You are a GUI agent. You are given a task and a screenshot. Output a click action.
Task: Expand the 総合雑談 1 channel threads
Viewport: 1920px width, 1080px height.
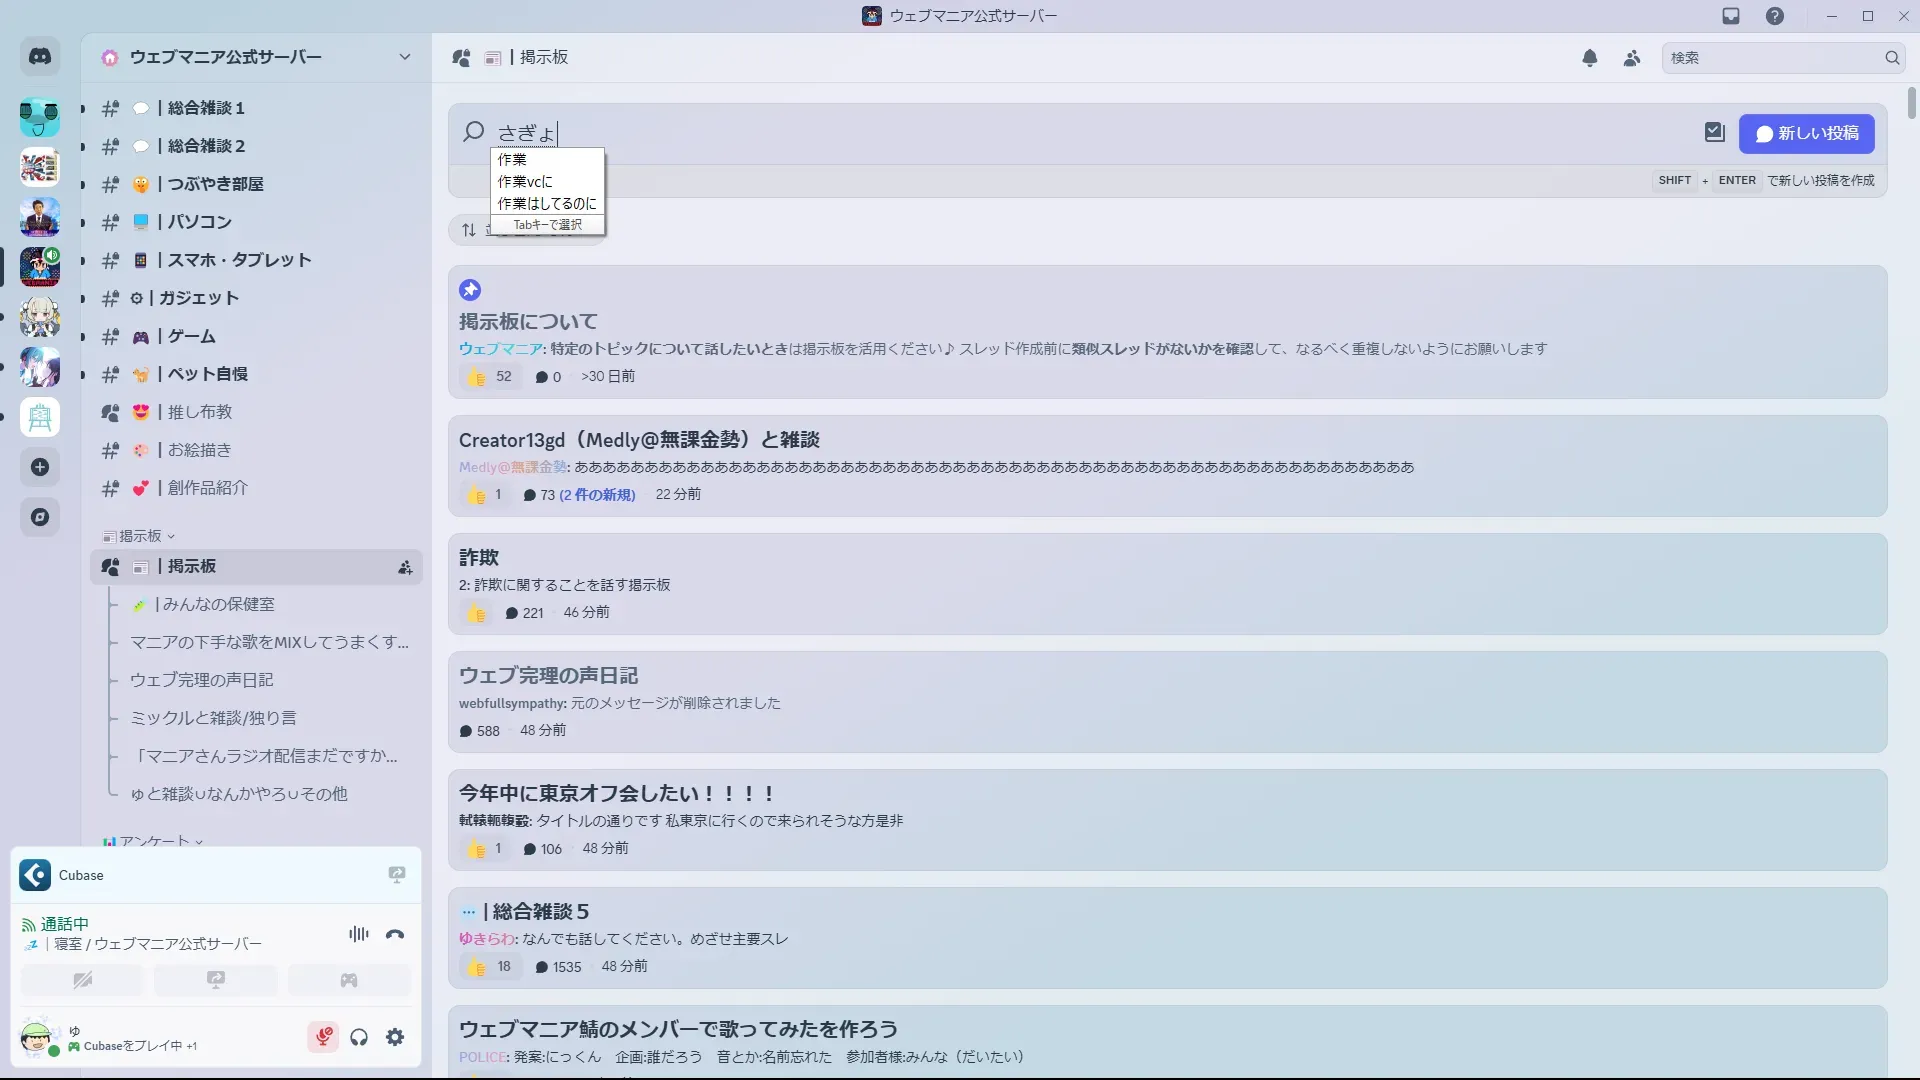coord(83,108)
